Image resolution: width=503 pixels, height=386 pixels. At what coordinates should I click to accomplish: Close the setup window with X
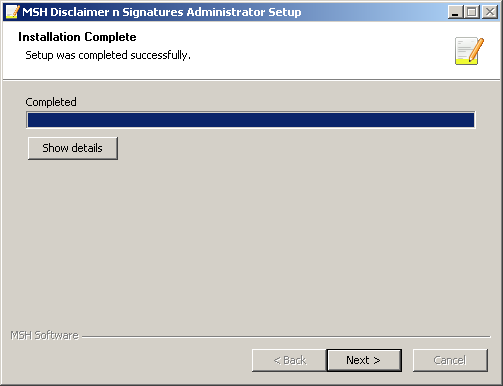coord(490,12)
